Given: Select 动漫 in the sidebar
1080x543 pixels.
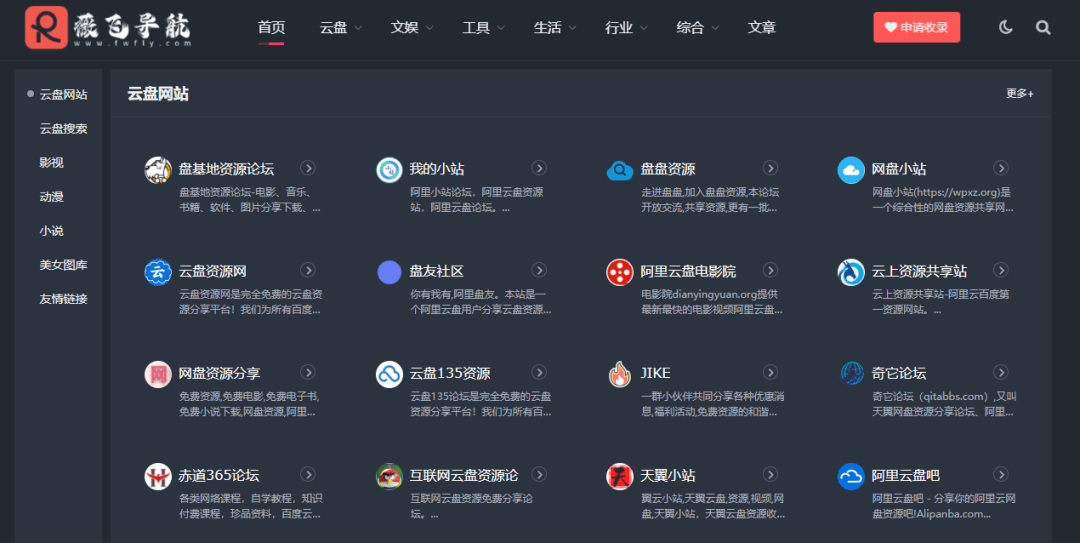Looking at the screenshot, I should pos(52,197).
